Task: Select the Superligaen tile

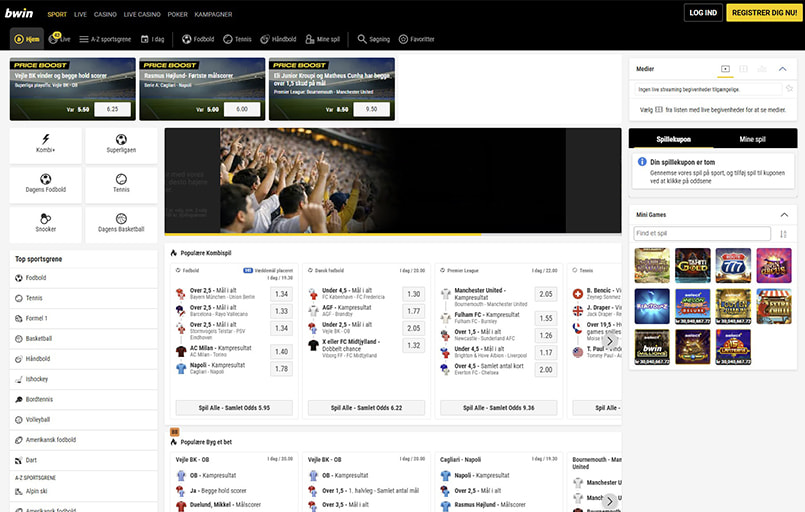Action: (121, 145)
